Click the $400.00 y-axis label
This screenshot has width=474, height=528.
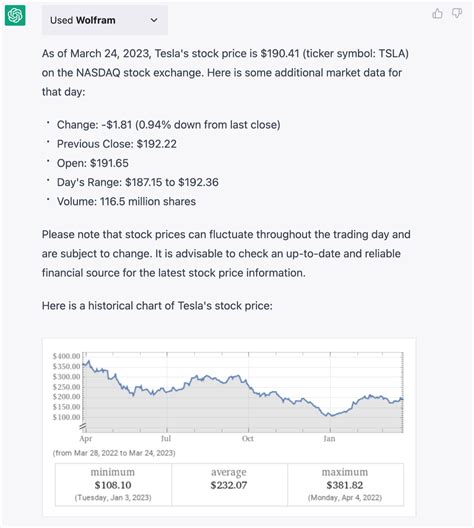(x=66, y=356)
